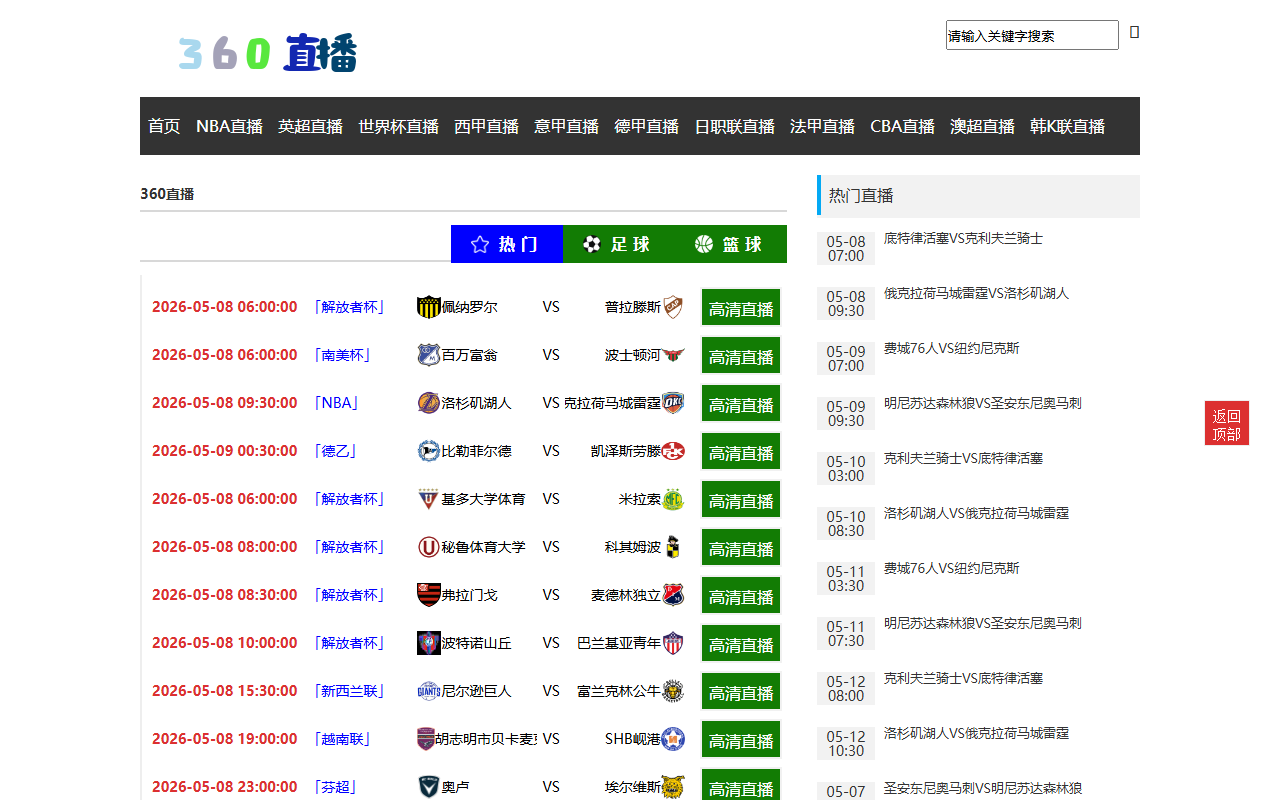The height and width of the screenshot is (800, 1280).
Task: Open 韩K联直播 in the nav bar
Action: pyautogui.click(x=1067, y=126)
